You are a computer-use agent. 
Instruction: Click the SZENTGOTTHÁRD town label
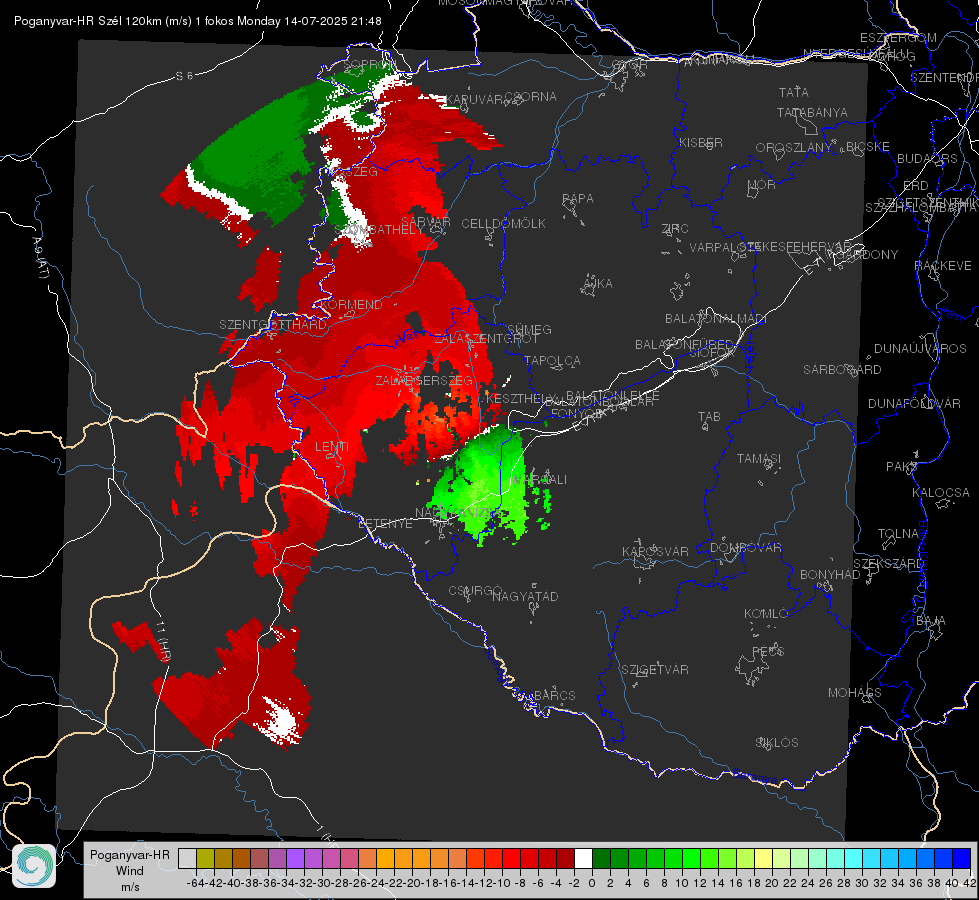pyautogui.click(x=273, y=325)
